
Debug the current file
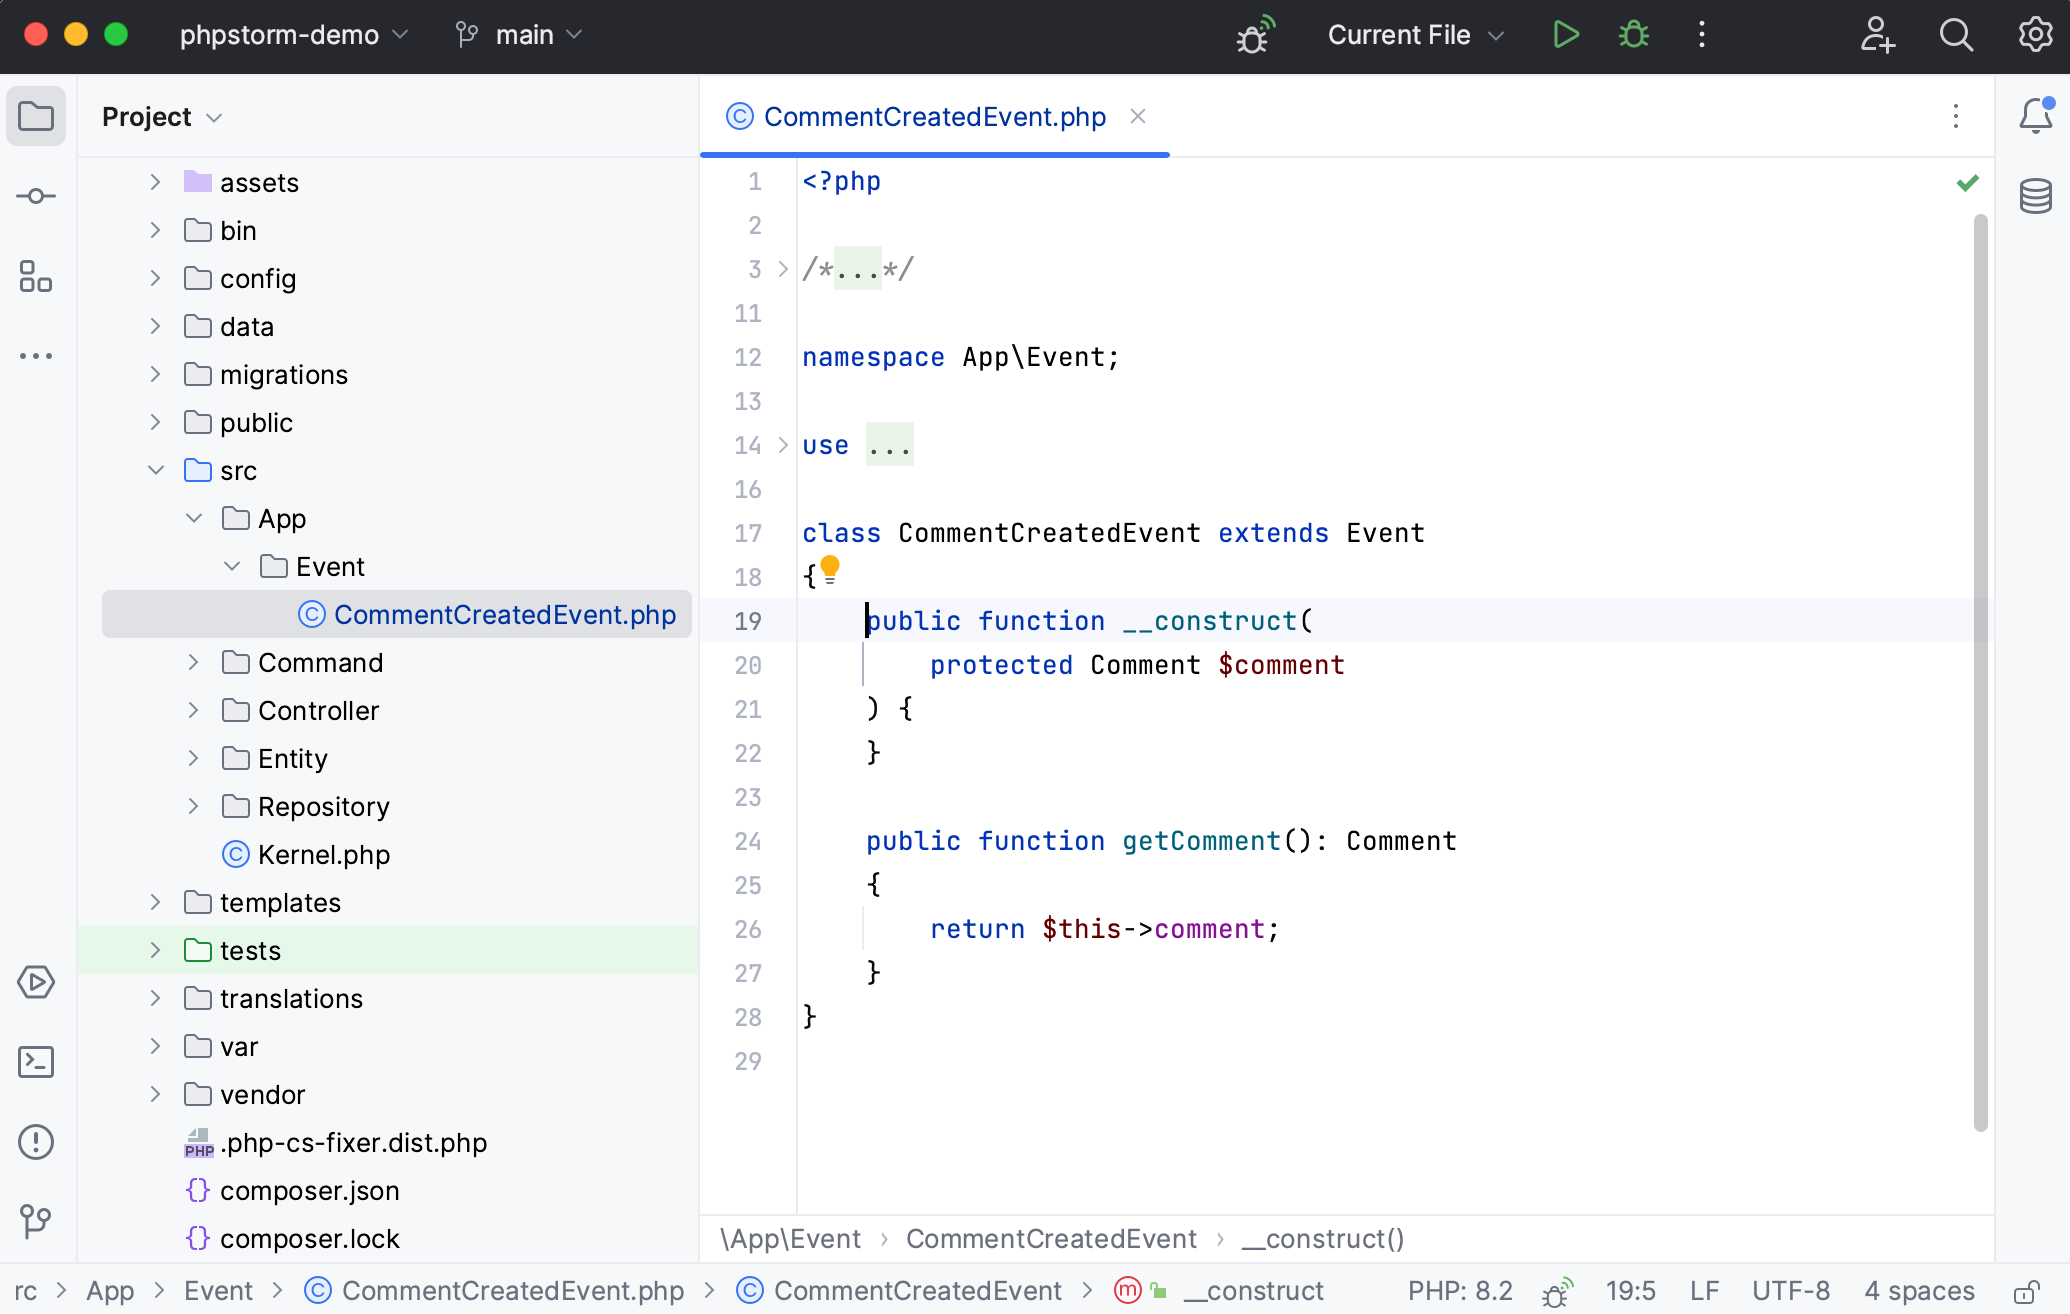(1634, 35)
